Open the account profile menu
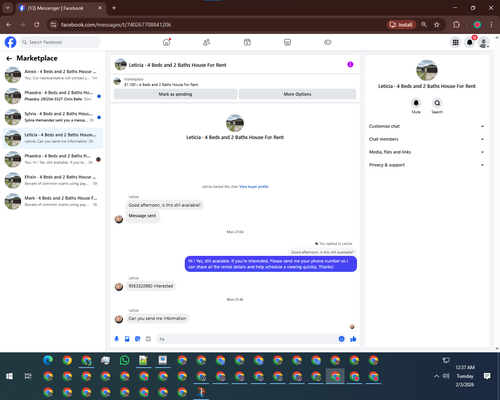 484,42
